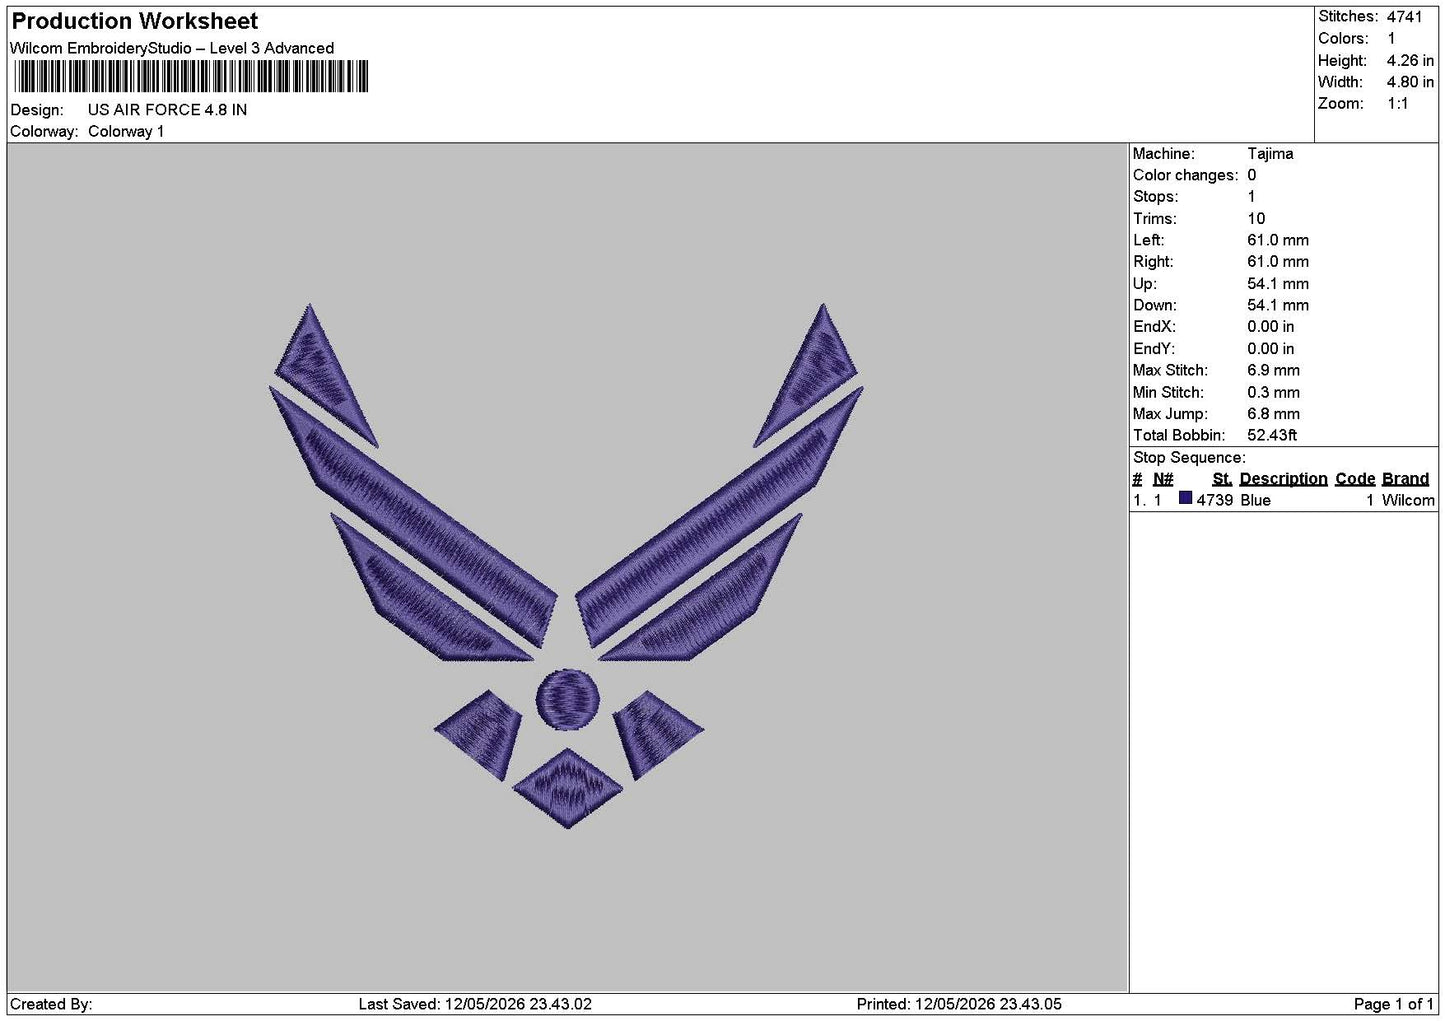Select the Trims value 10
Viewport: 1445px width, 1021px height.
pyautogui.click(x=1256, y=219)
